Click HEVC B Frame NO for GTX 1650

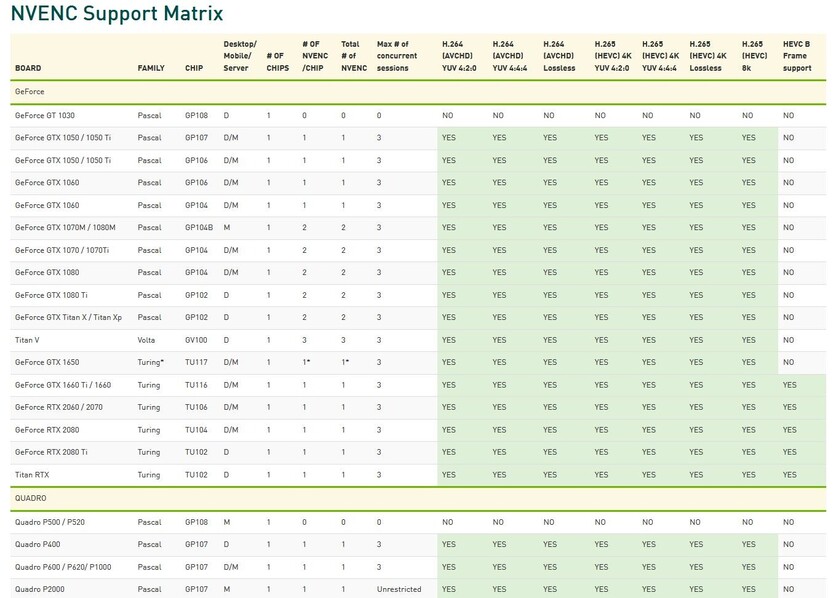pyautogui.click(x=789, y=362)
